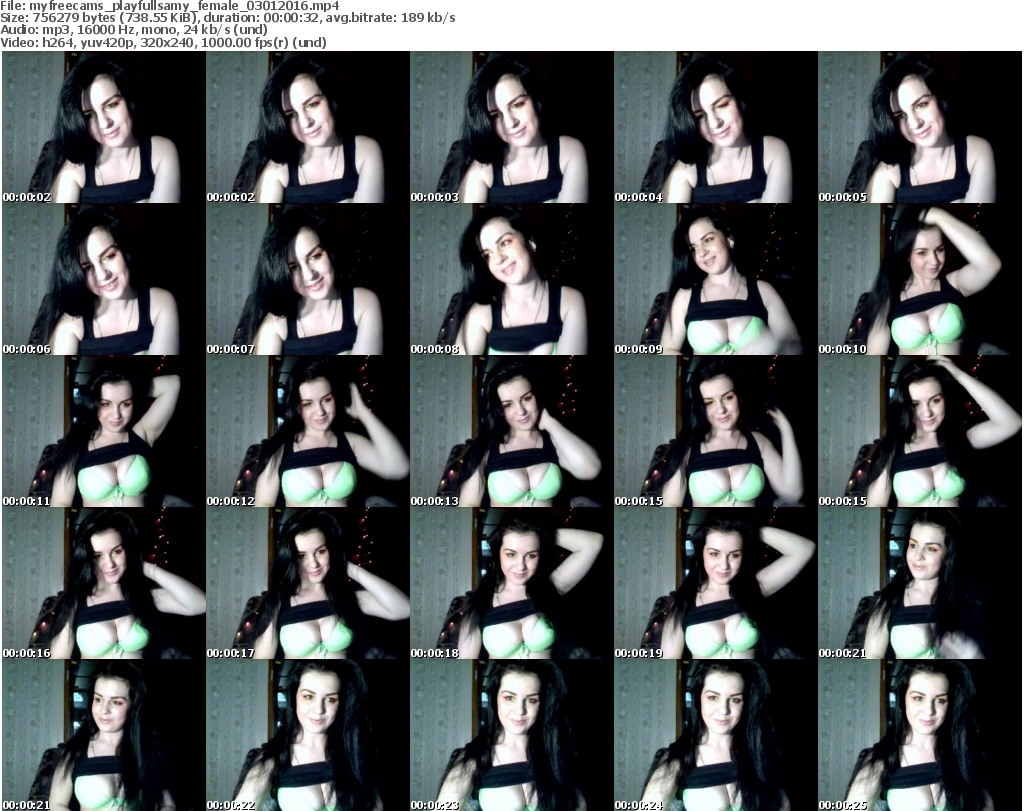This screenshot has height=811, width=1024.
Task: Select the thumbnail stamped 00:00:04
Action: pyautogui.click(x=715, y=127)
